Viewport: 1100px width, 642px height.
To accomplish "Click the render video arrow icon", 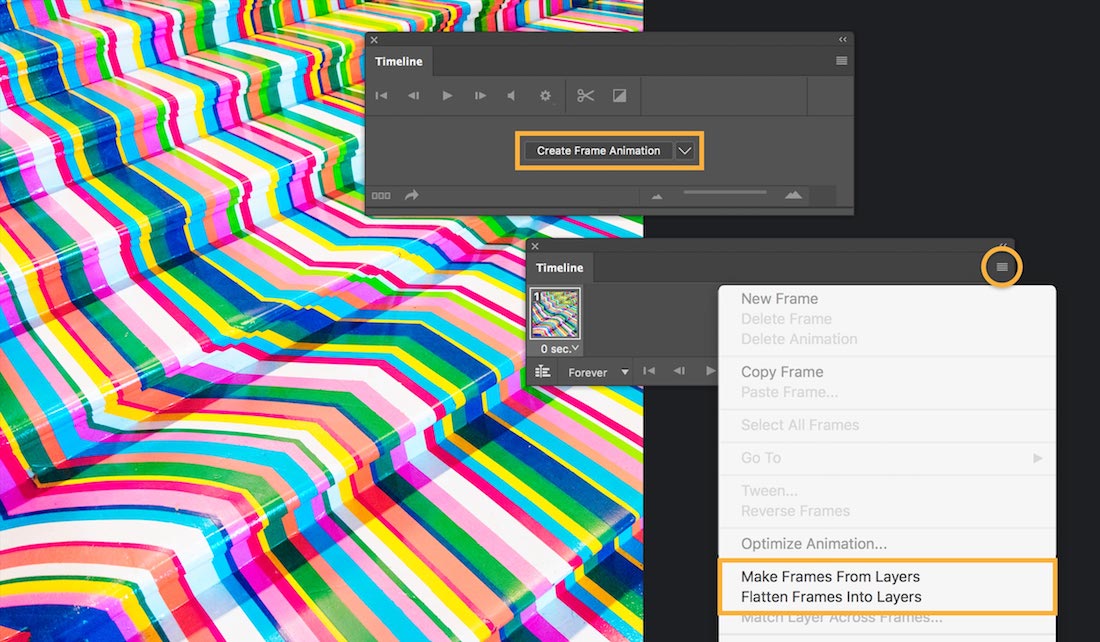I will point(412,195).
